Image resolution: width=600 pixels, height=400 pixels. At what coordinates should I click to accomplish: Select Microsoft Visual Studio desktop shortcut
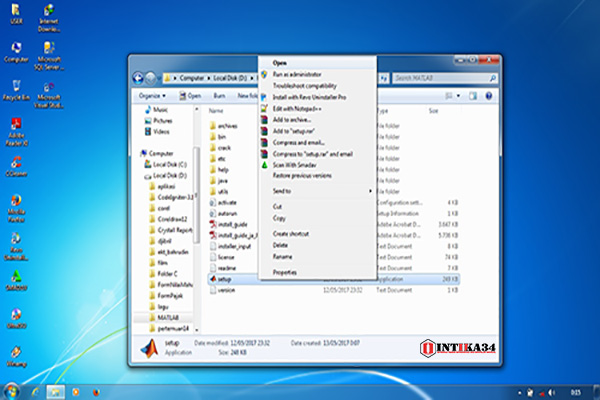49,95
